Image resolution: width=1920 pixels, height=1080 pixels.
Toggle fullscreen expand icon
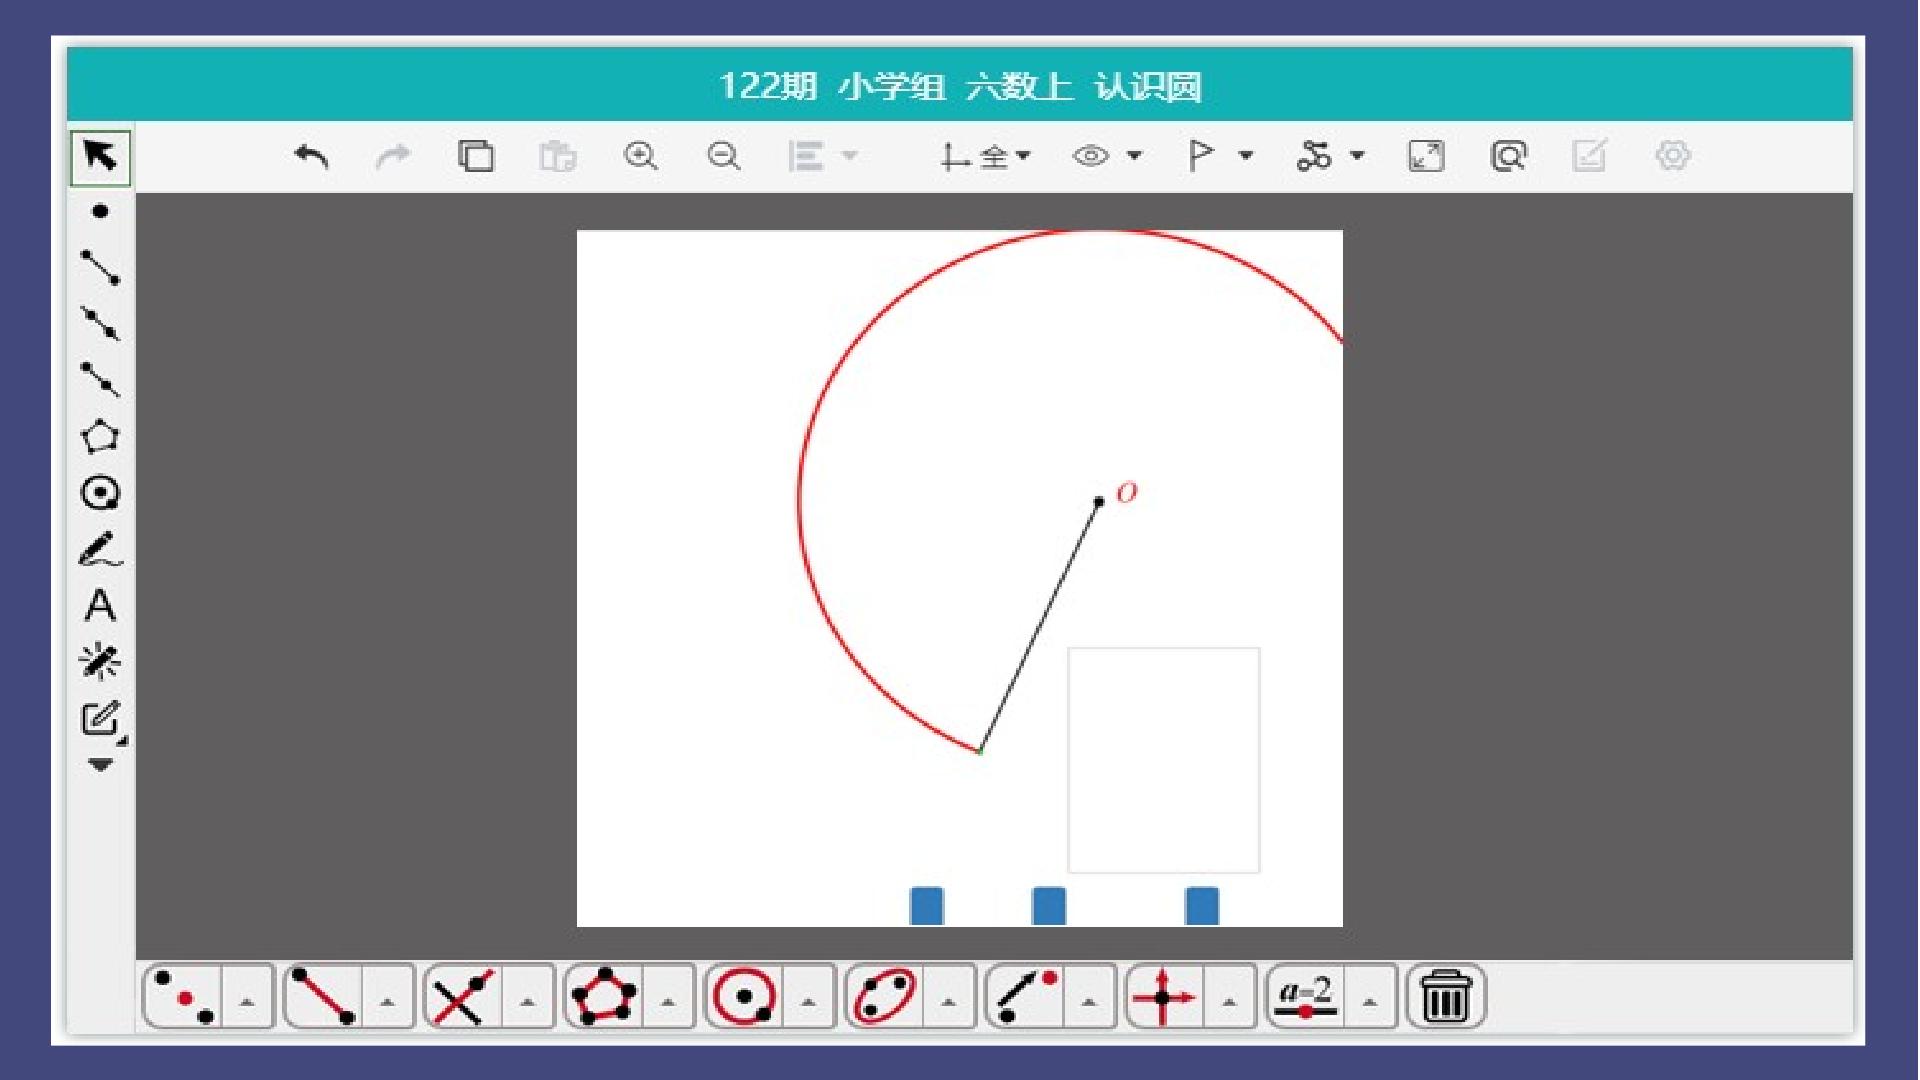coord(1426,156)
